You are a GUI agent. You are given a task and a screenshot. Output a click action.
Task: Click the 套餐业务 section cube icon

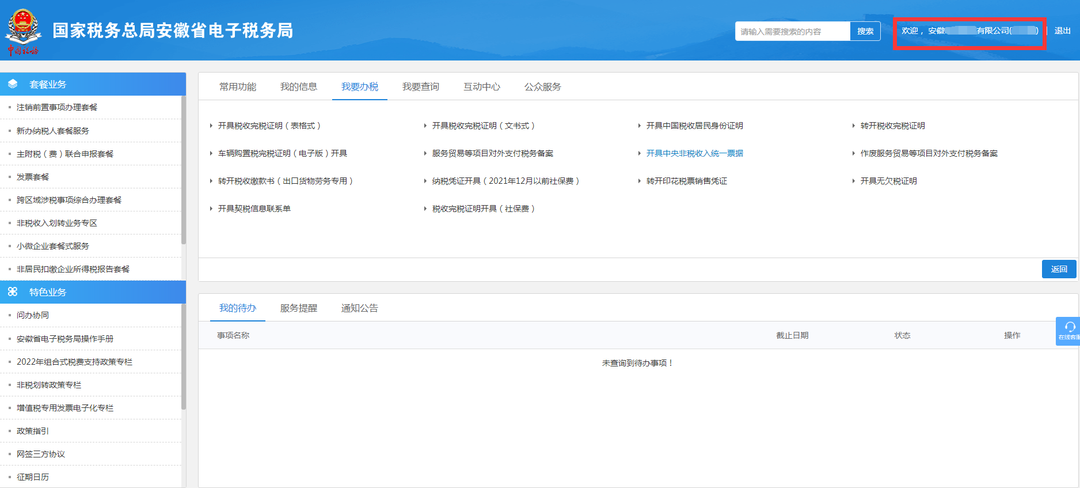12,84
